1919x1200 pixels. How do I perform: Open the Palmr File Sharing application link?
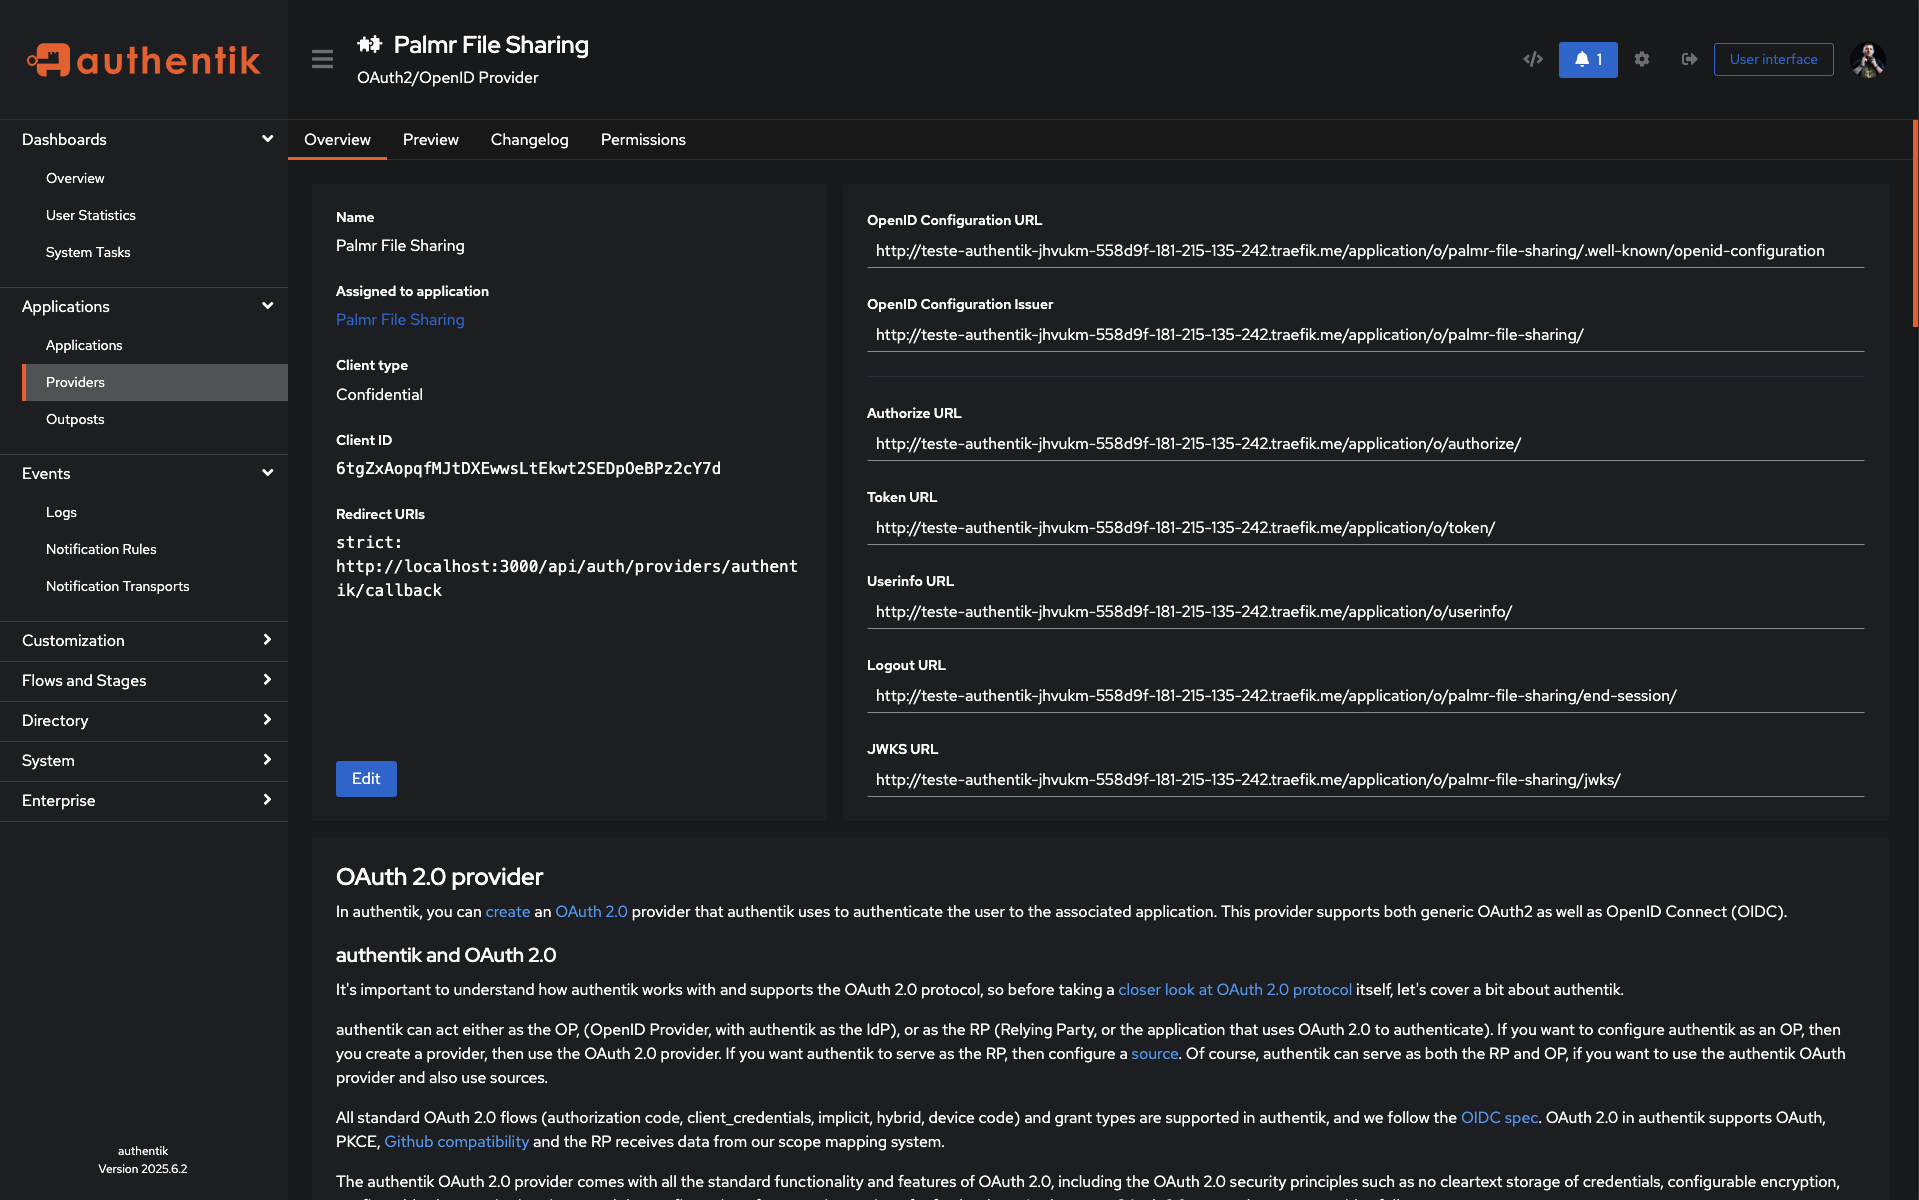(400, 320)
